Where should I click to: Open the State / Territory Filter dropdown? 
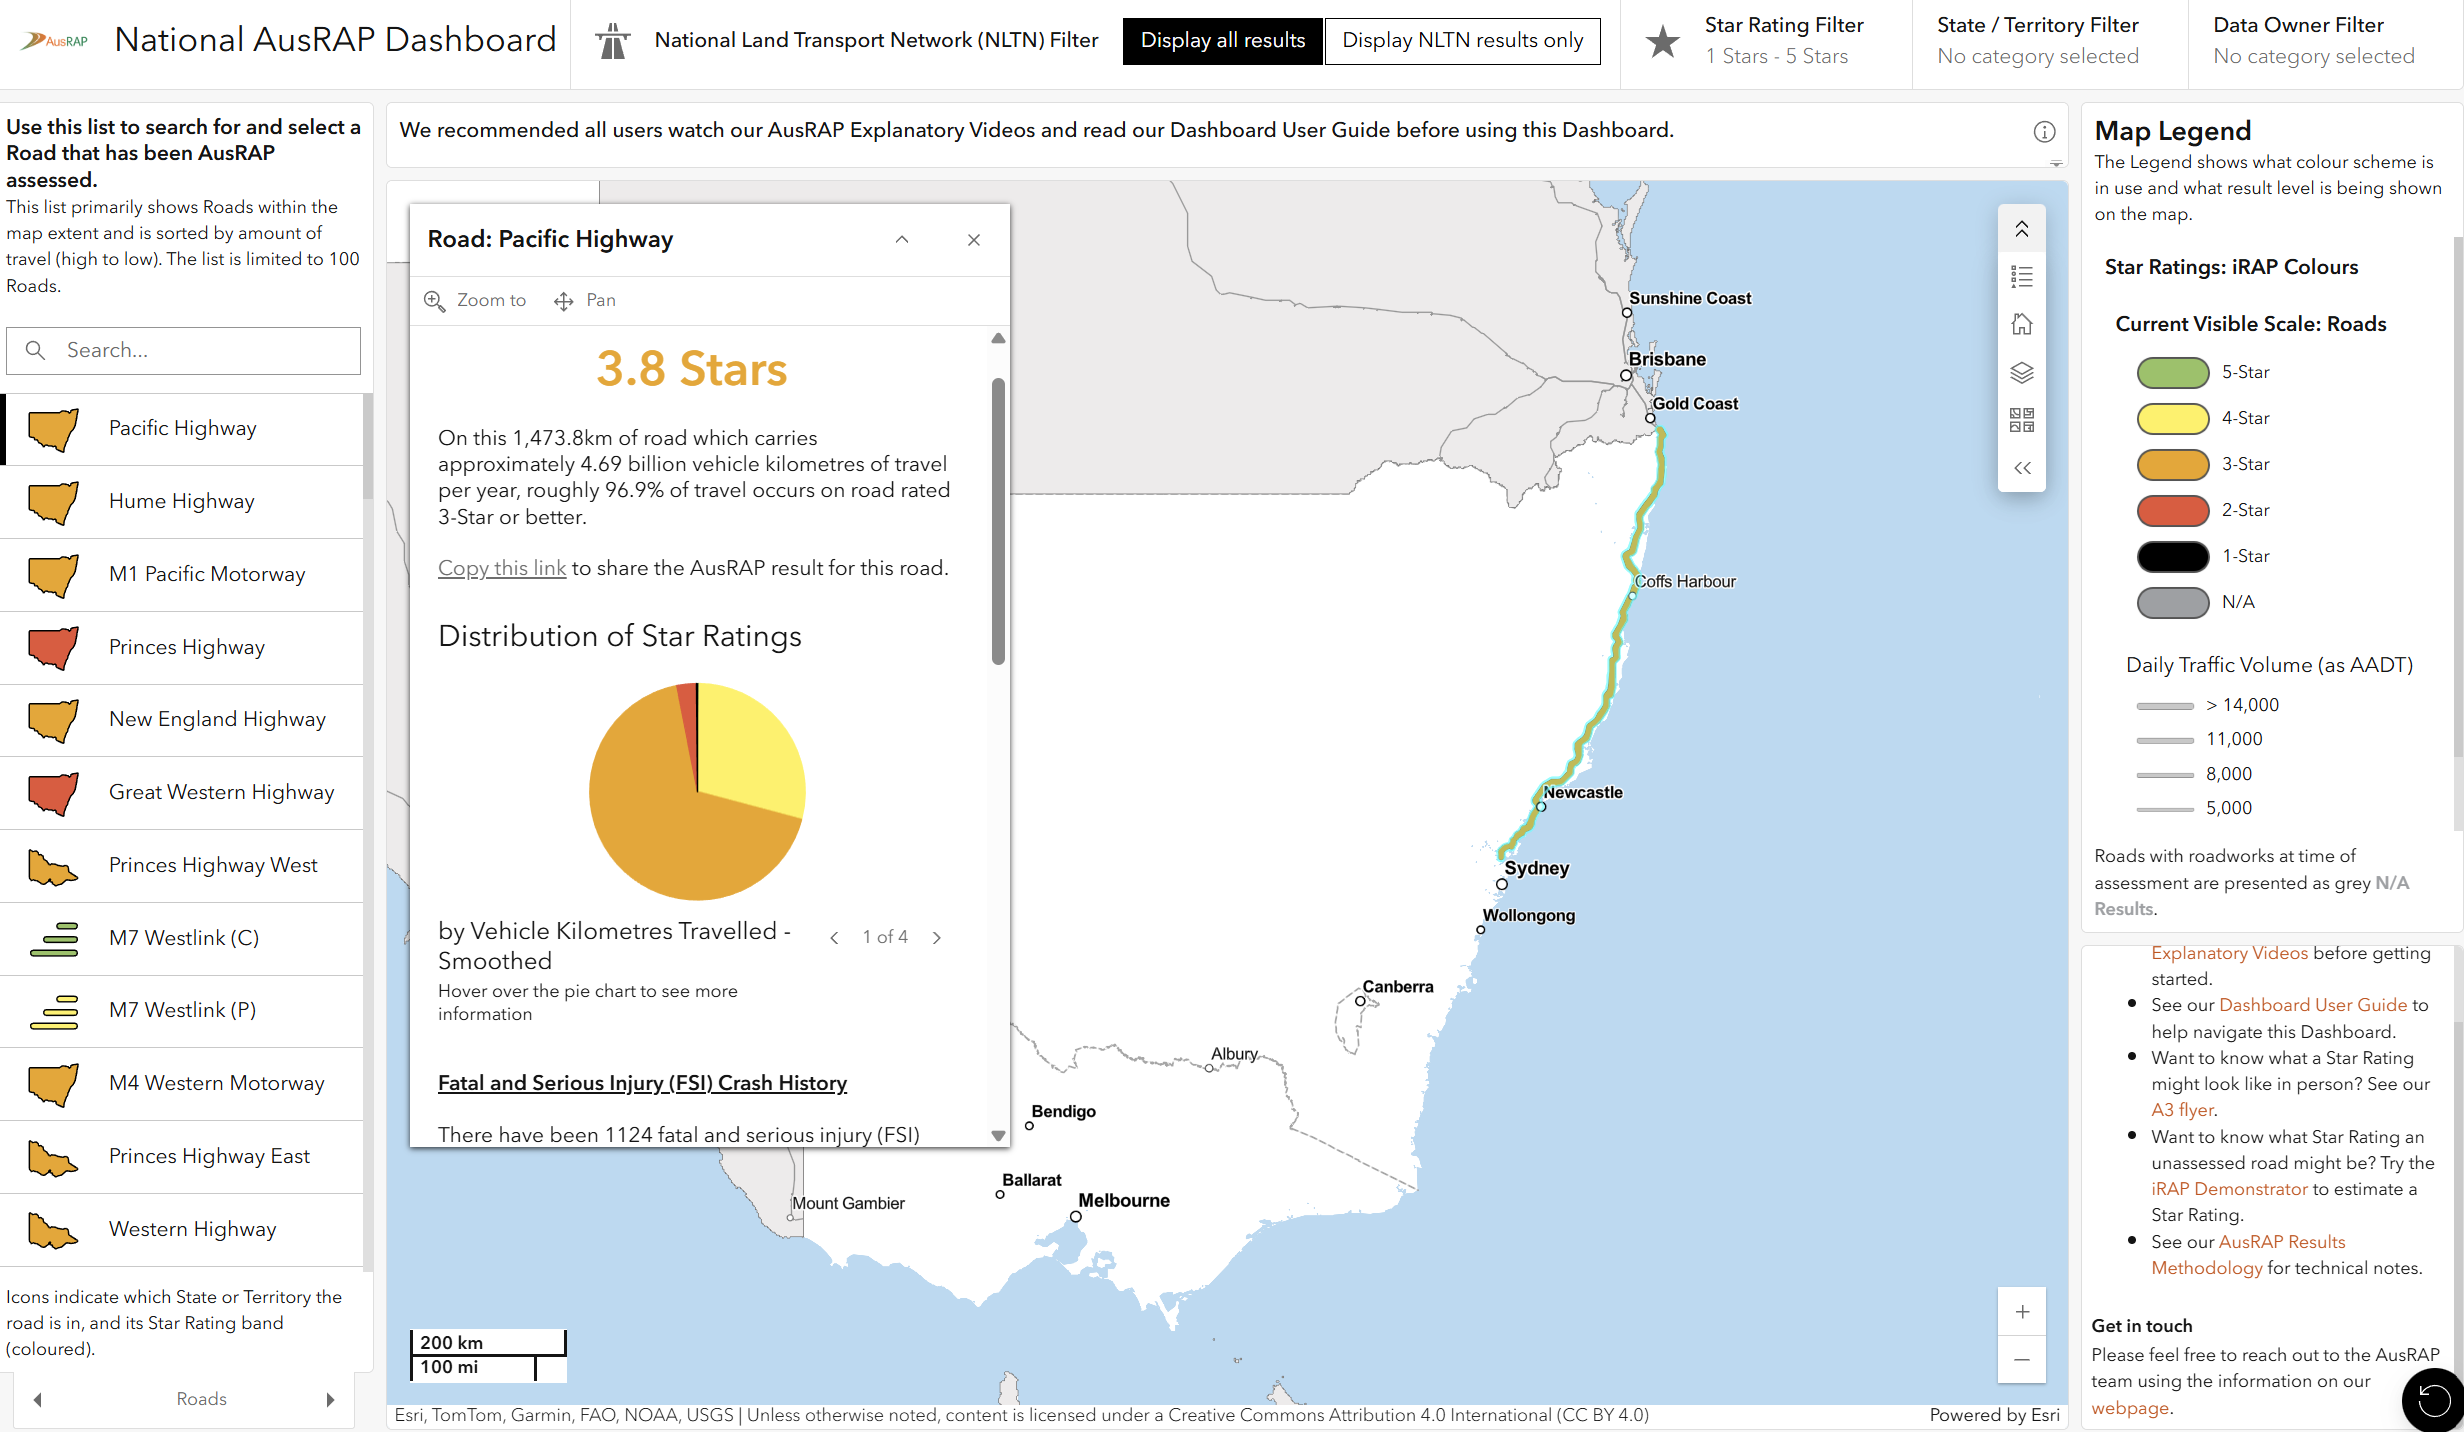pos(2037,41)
